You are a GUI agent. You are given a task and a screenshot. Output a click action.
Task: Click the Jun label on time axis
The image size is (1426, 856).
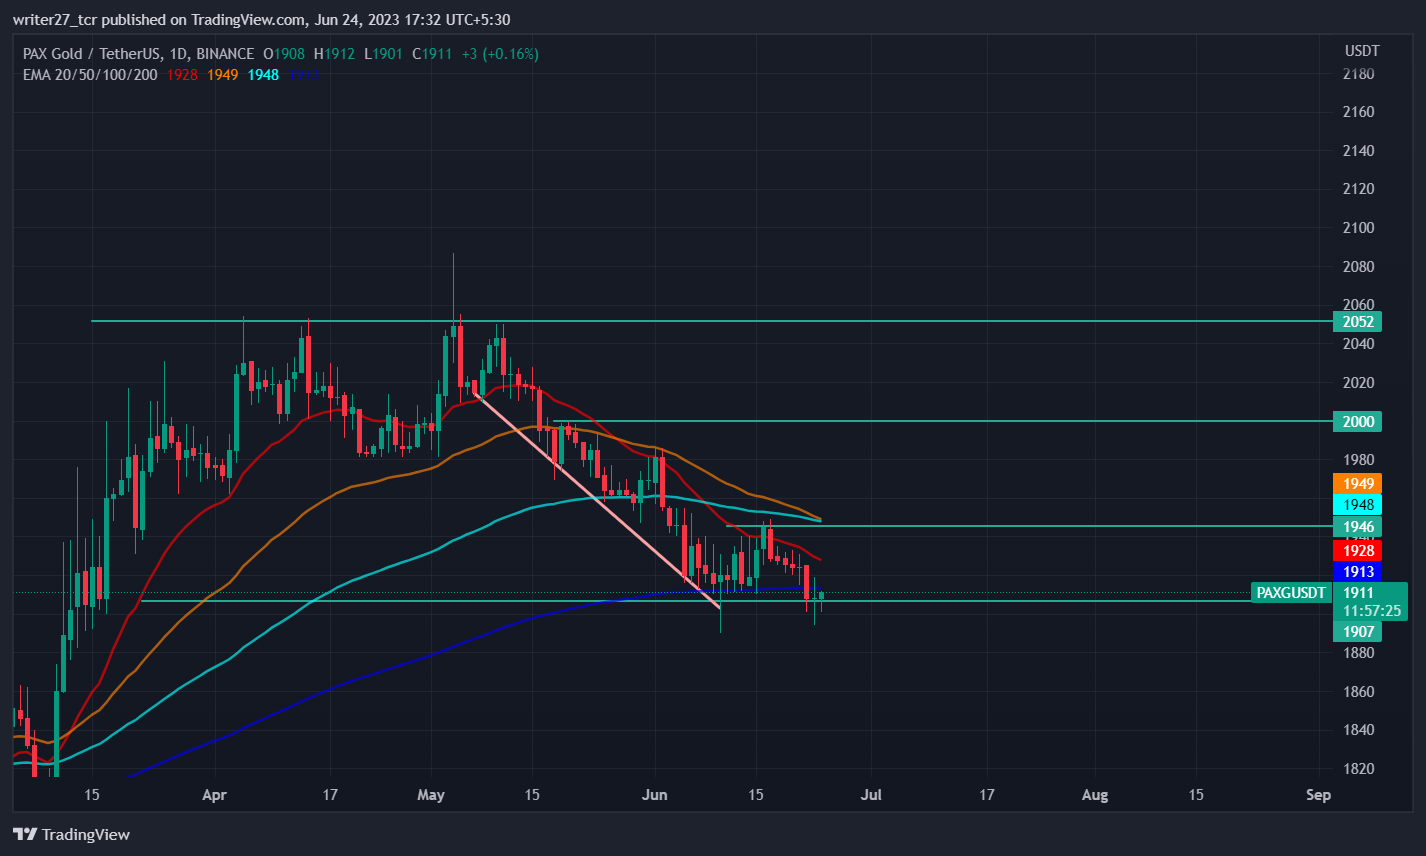click(654, 795)
